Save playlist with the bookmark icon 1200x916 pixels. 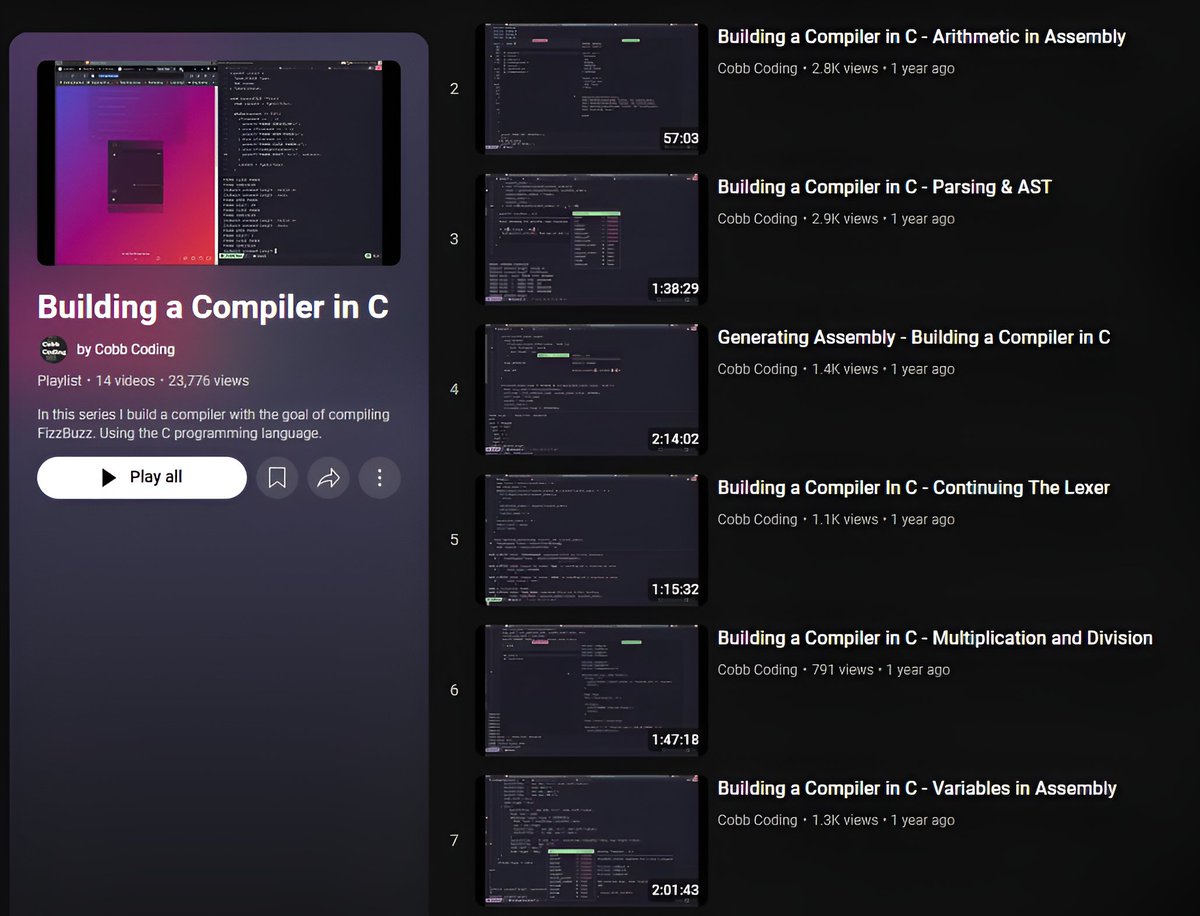click(277, 478)
